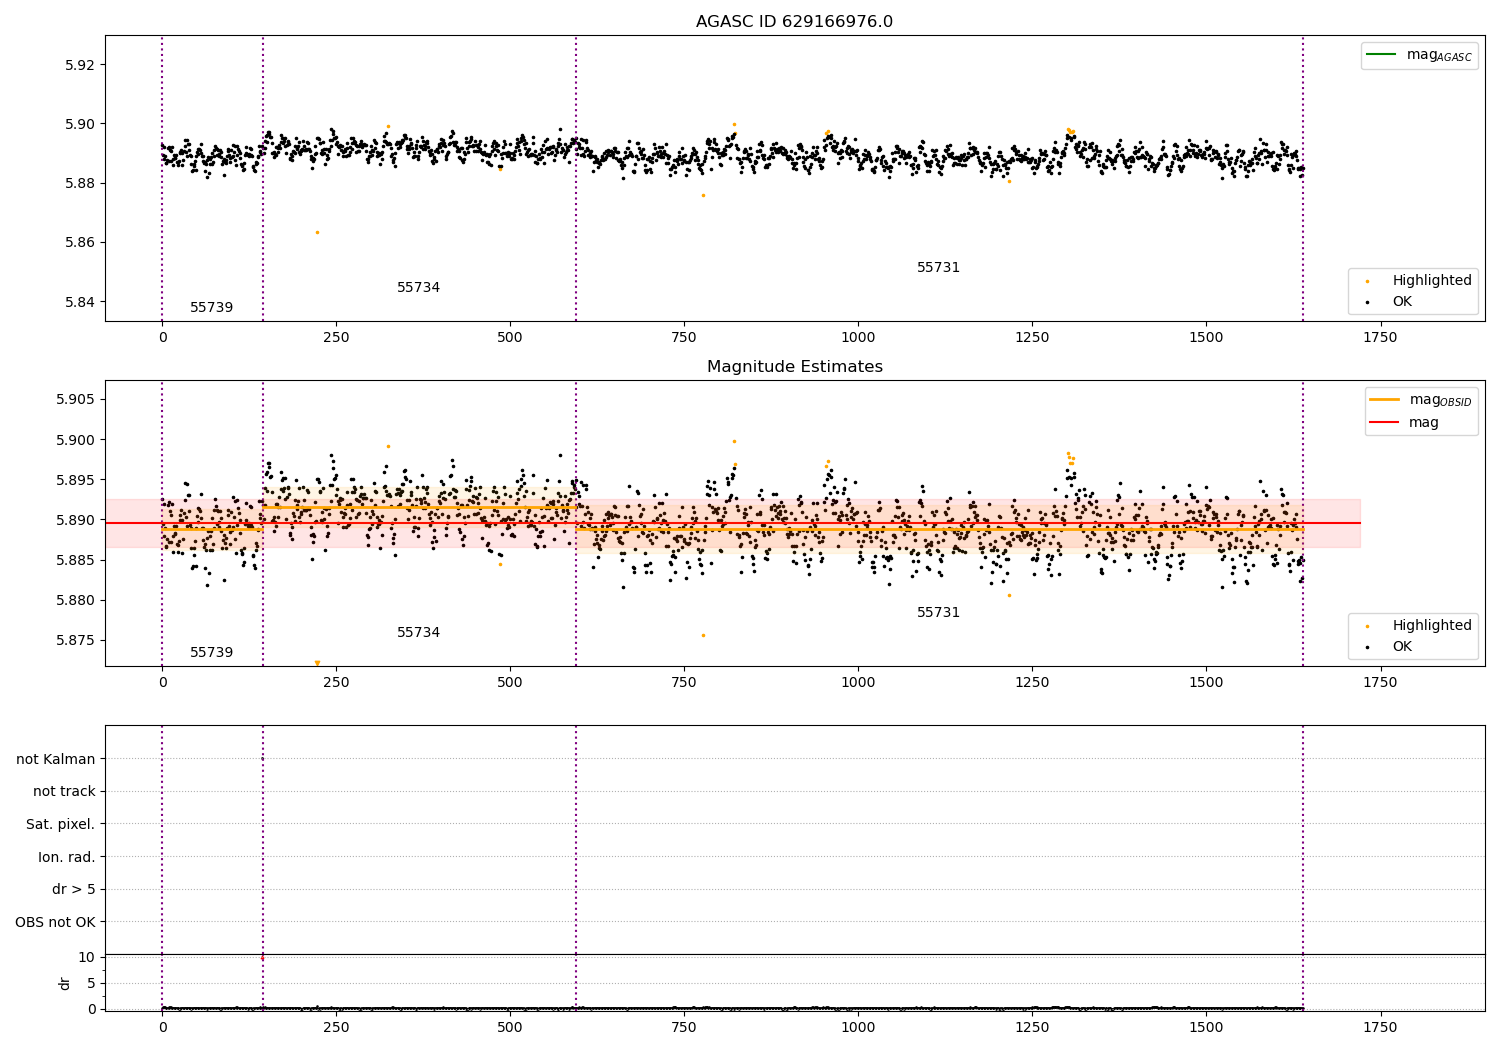Image resolution: width=1500 pixels, height=1050 pixels.
Task: Click OBSID label 55739 in top plot
Action: click(211, 307)
